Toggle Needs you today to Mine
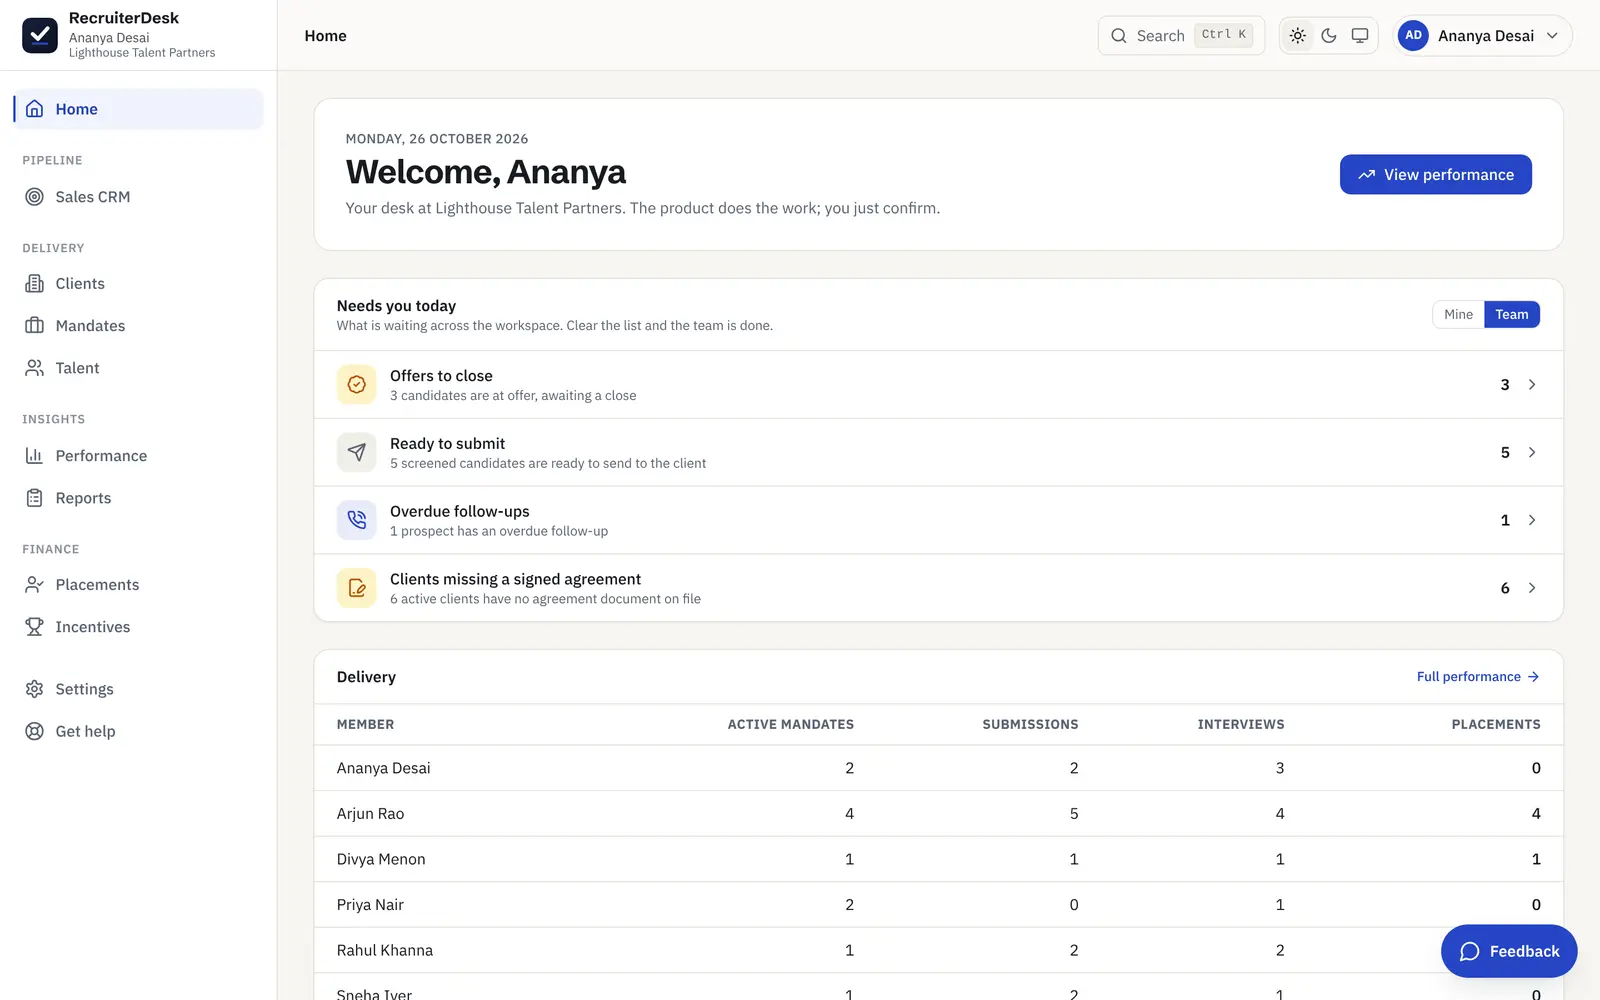1600x1000 pixels. coord(1458,315)
